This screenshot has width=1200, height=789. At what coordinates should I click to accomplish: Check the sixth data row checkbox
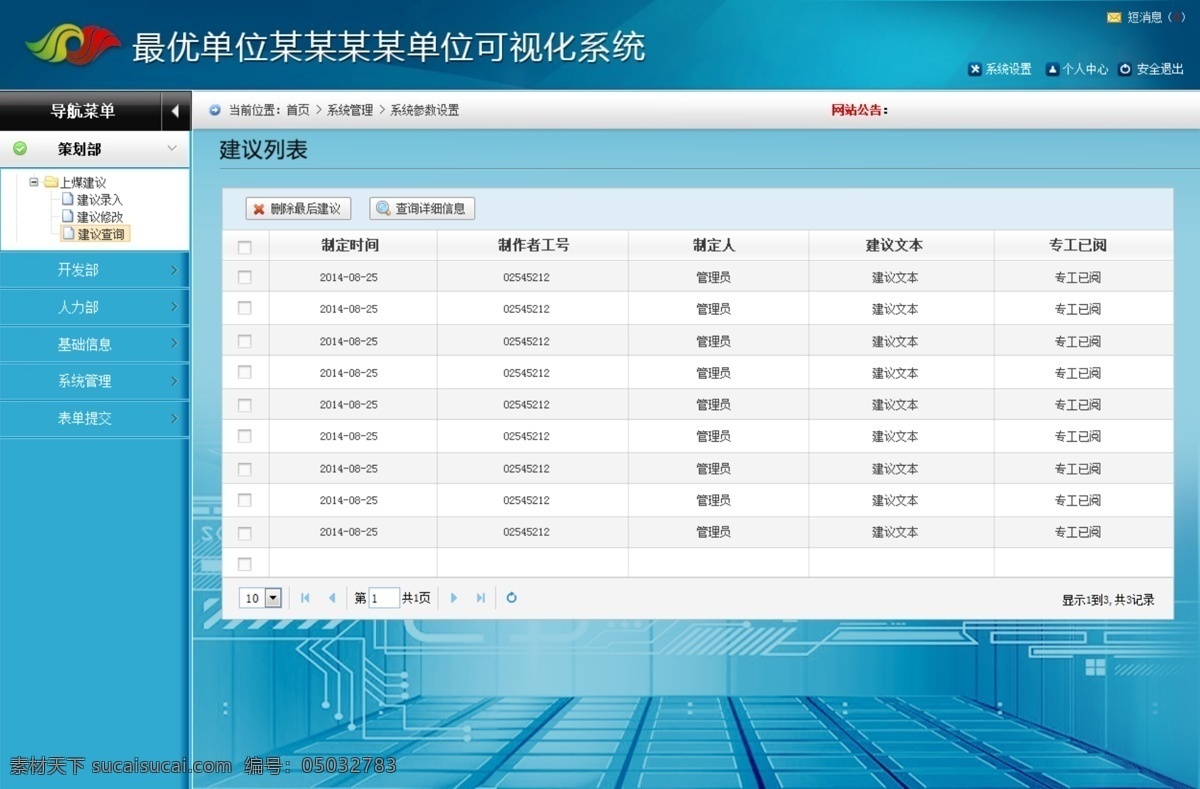pyautogui.click(x=245, y=436)
